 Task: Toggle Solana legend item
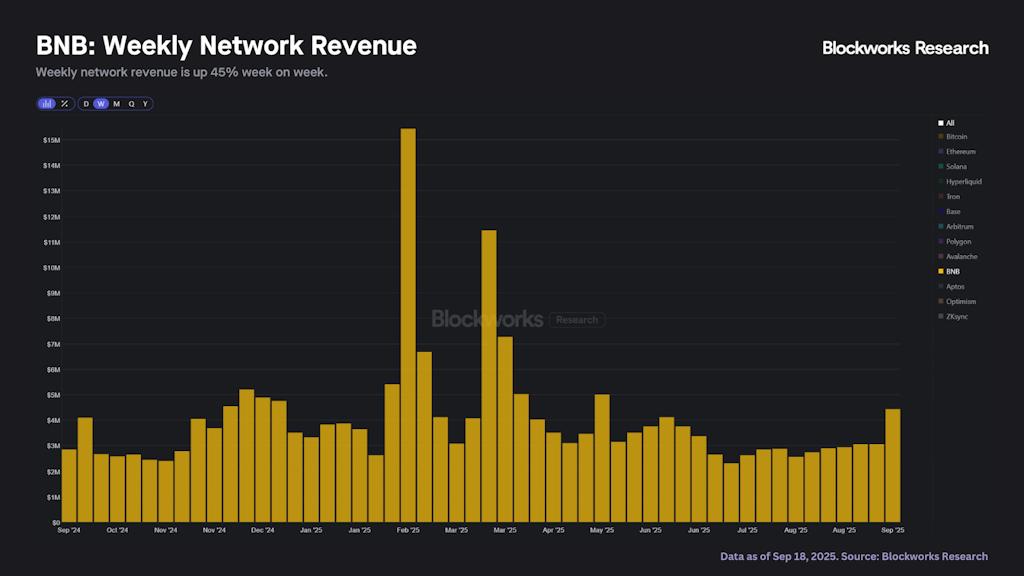956,167
